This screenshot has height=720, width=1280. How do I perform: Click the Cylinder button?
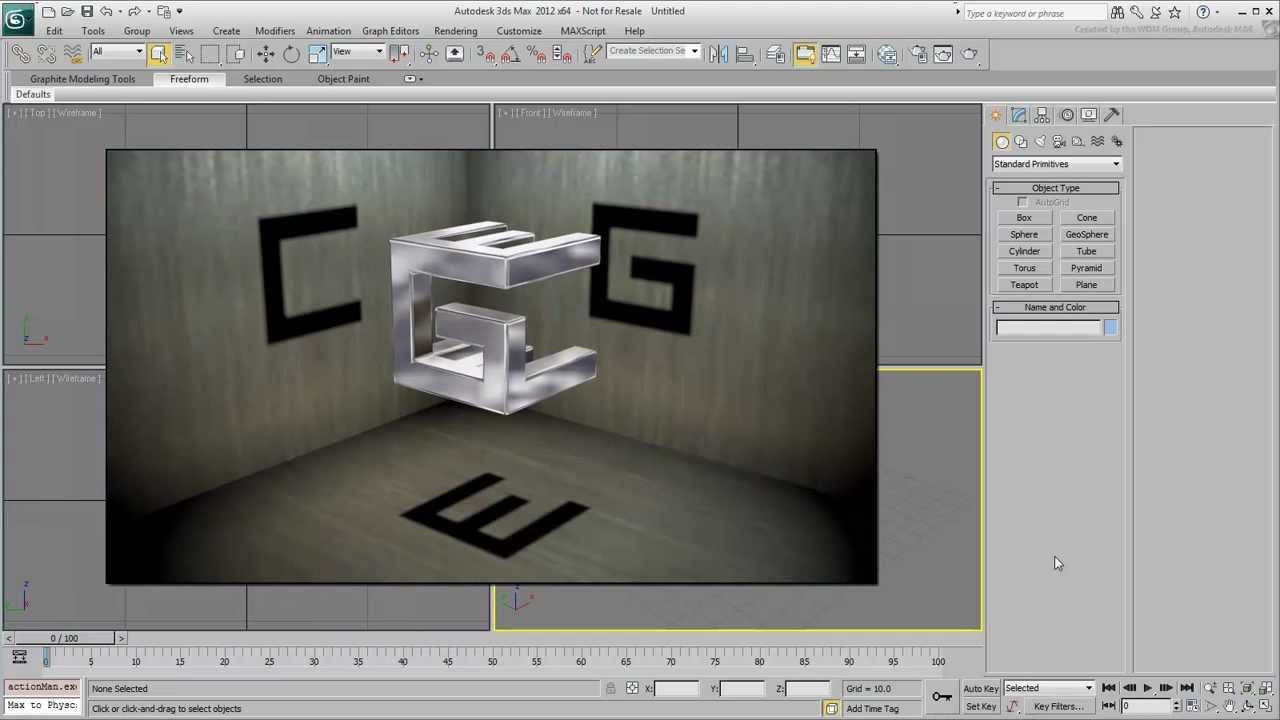tap(1024, 252)
